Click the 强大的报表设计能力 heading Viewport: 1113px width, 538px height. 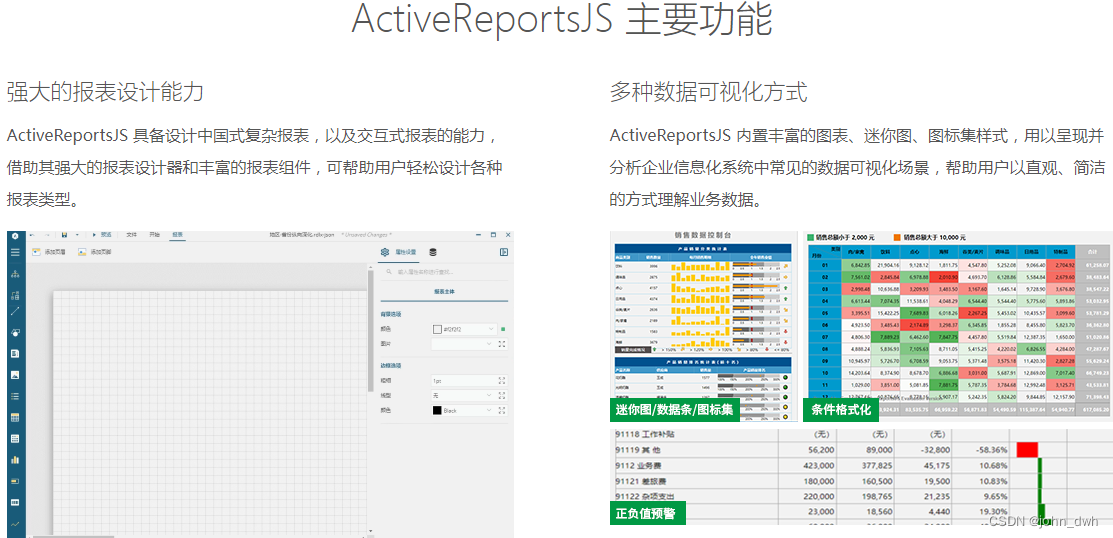[105, 92]
